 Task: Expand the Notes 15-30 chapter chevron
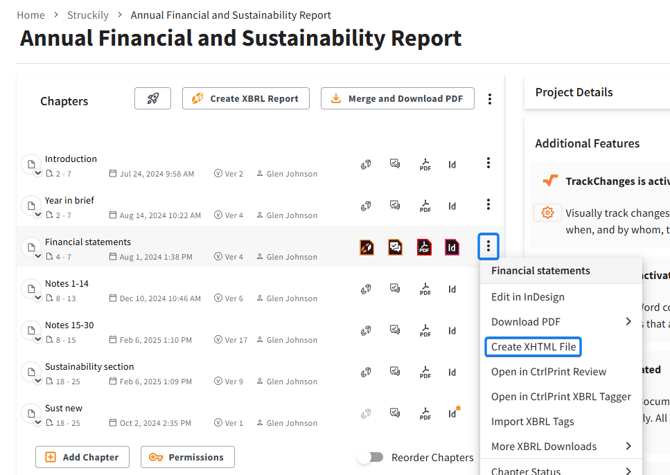(38, 339)
